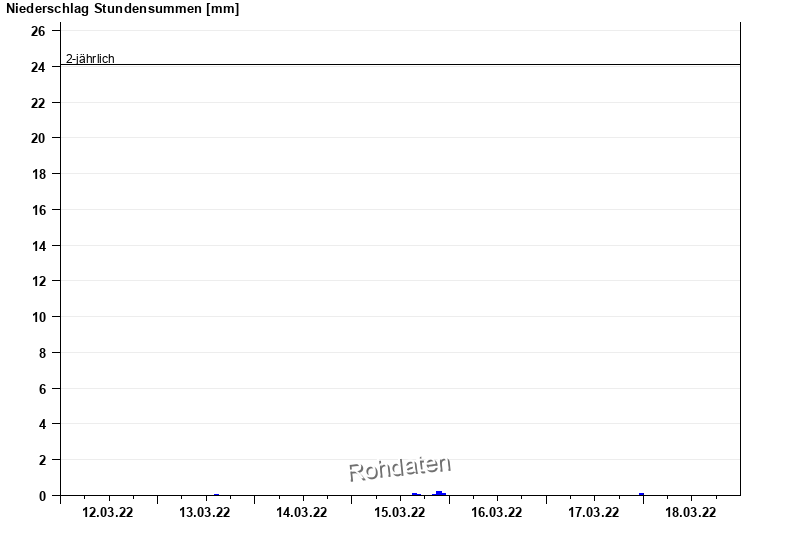800x550 pixels.
Task: Click the y-axis value 20
Action: click(38, 138)
